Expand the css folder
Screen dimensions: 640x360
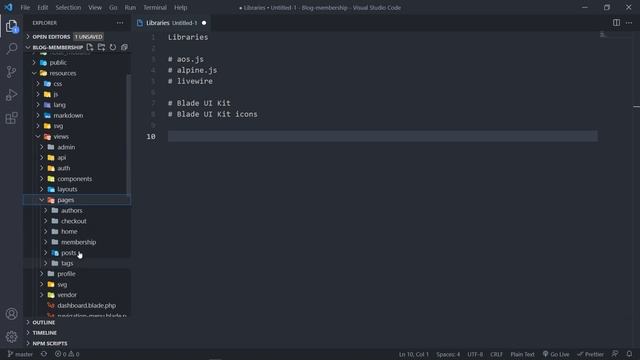point(58,84)
